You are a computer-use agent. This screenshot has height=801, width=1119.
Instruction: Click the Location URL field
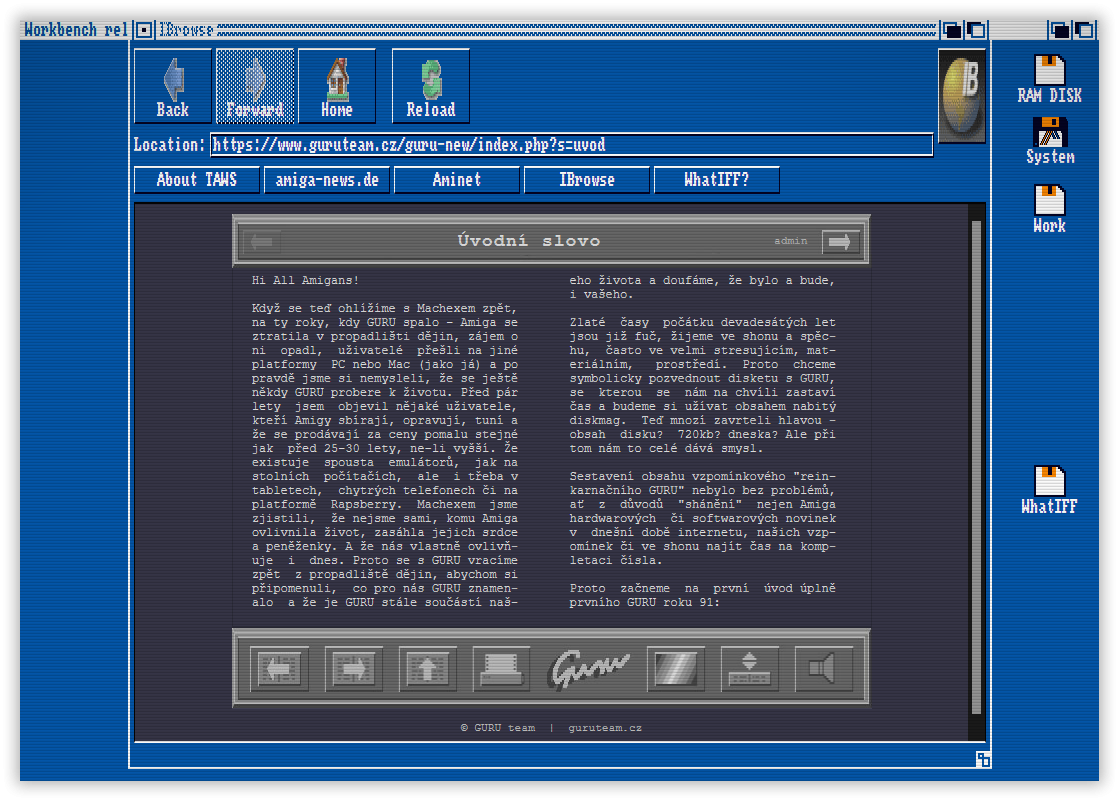tap(572, 145)
